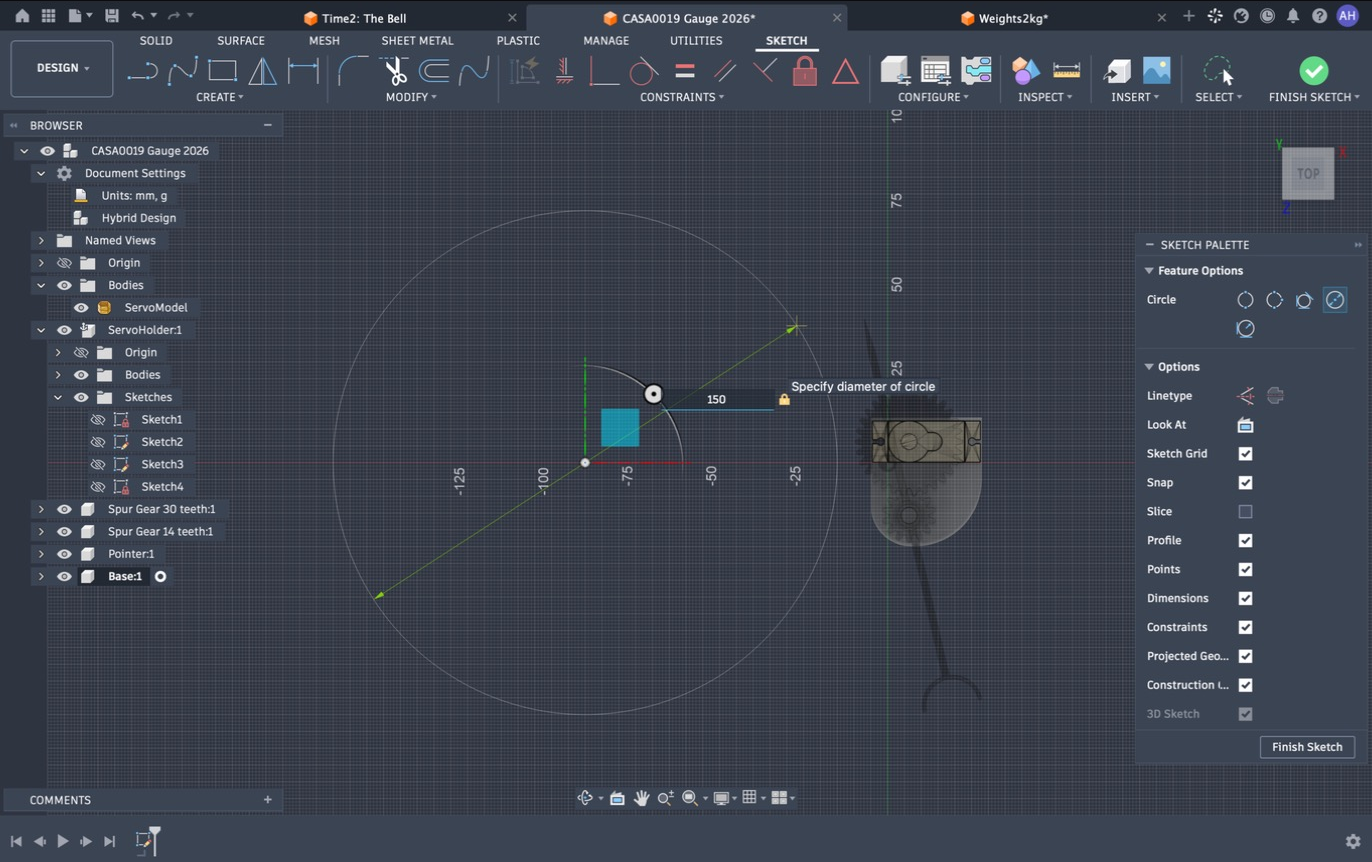Select the Offset tool in Modify

[434, 71]
